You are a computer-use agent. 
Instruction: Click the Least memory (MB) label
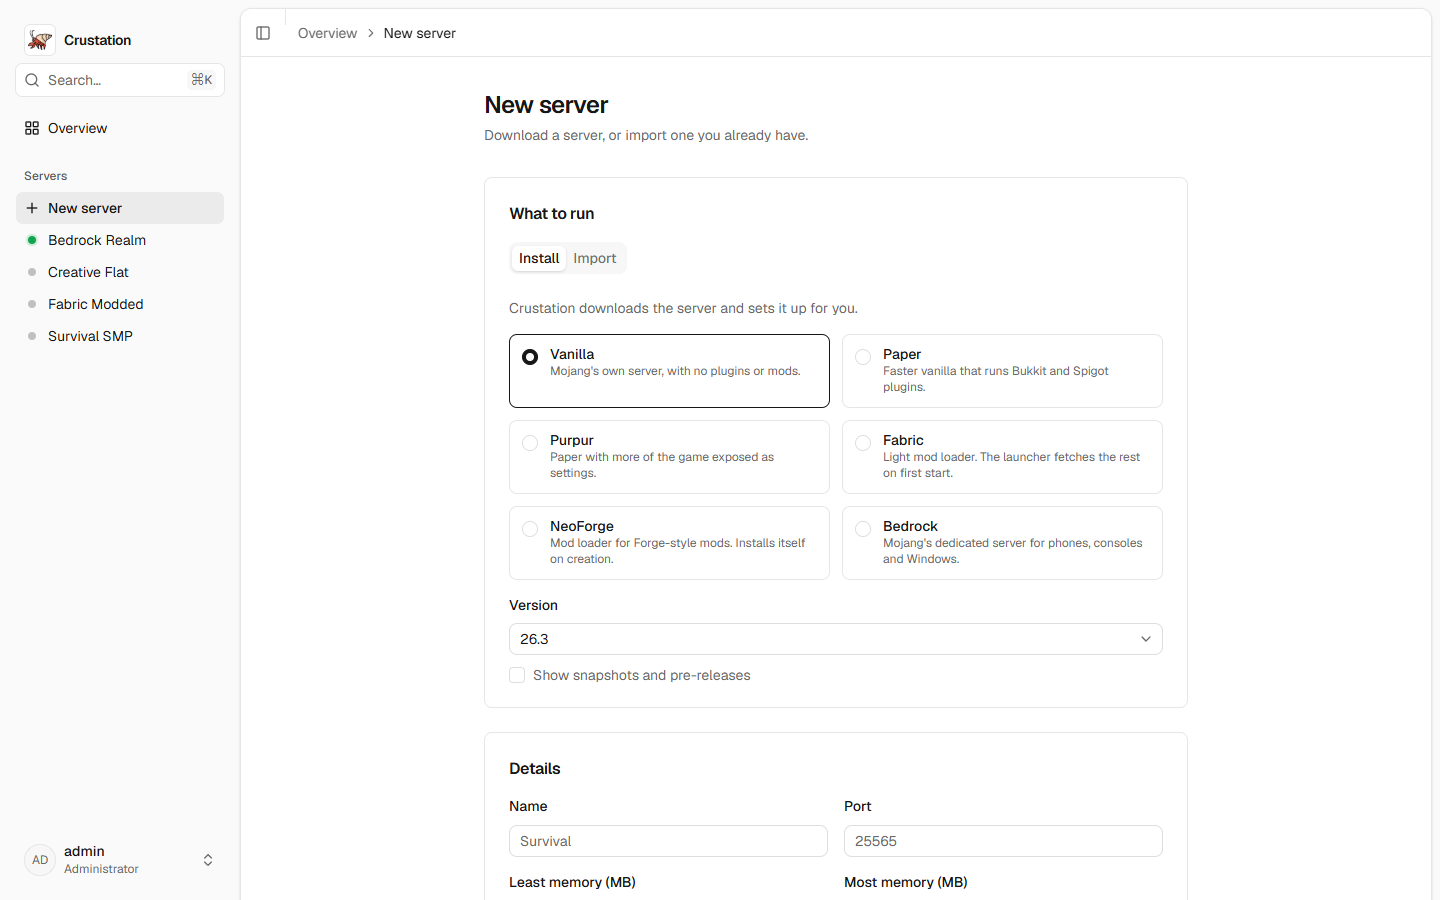pos(573,882)
